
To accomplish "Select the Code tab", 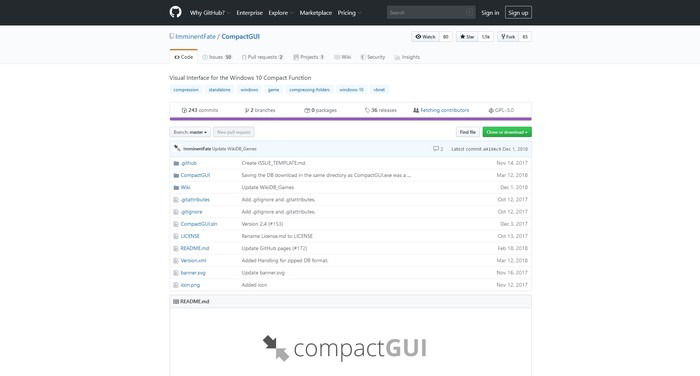I will coord(183,57).
